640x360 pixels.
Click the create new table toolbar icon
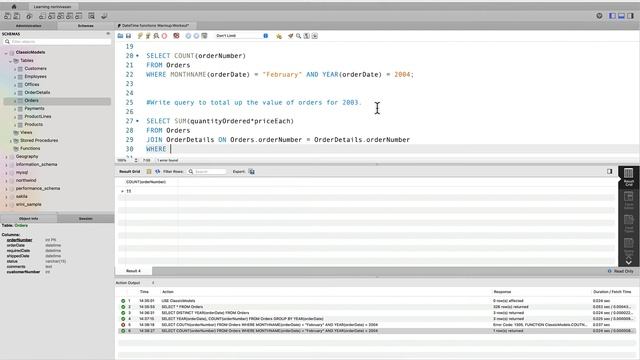pos(51,16)
